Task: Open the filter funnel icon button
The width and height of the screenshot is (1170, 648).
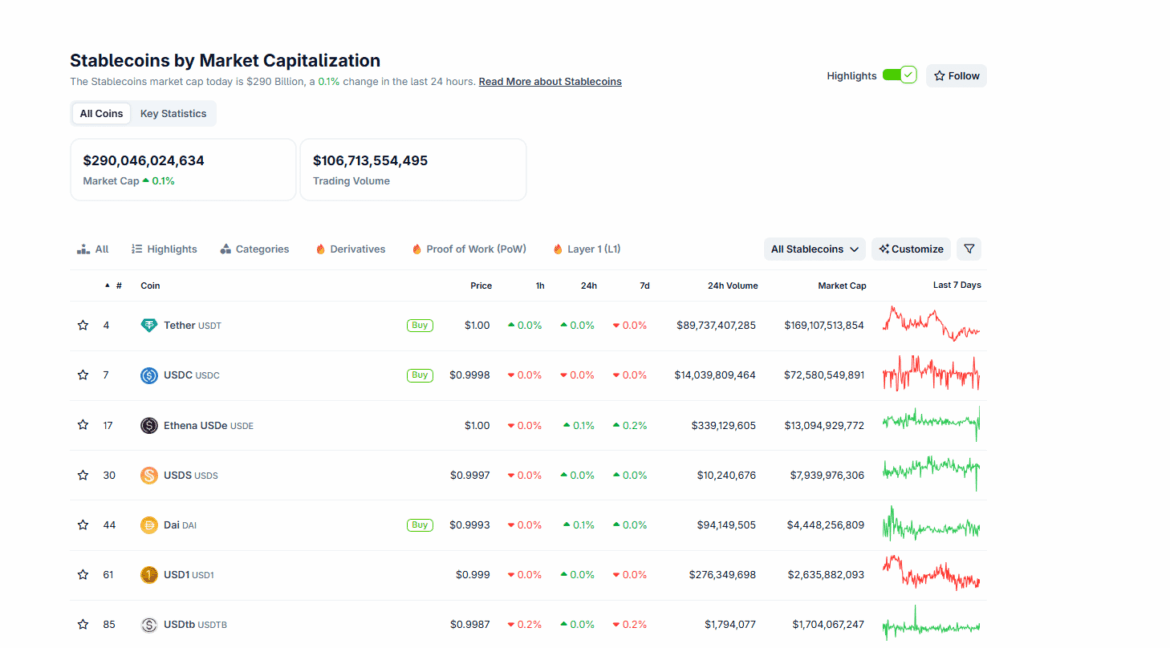Action: [969, 249]
